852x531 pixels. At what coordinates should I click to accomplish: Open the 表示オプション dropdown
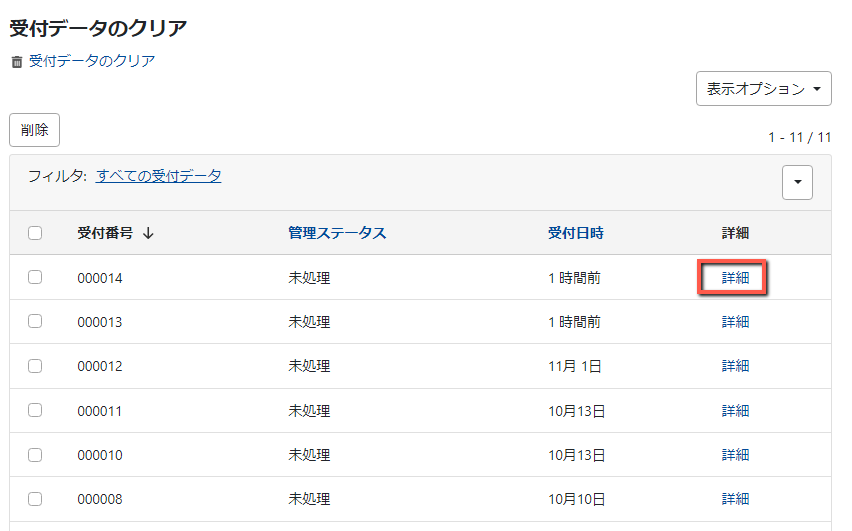[x=764, y=88]
